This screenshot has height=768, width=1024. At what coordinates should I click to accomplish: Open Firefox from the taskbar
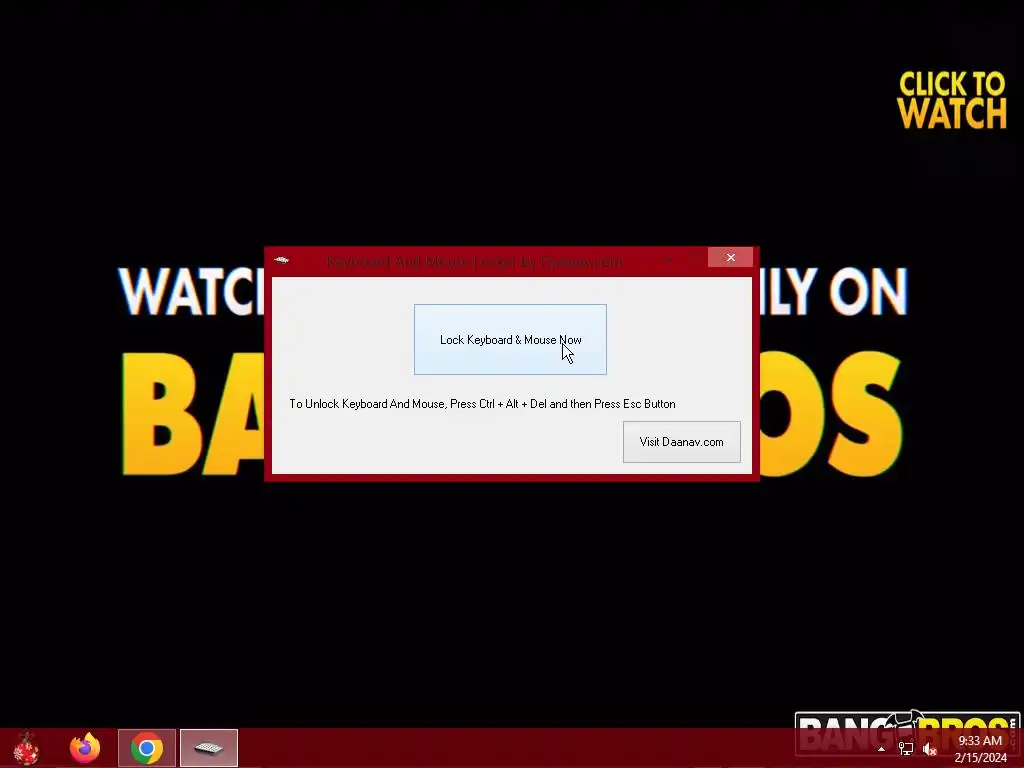(x=85, y=748)
